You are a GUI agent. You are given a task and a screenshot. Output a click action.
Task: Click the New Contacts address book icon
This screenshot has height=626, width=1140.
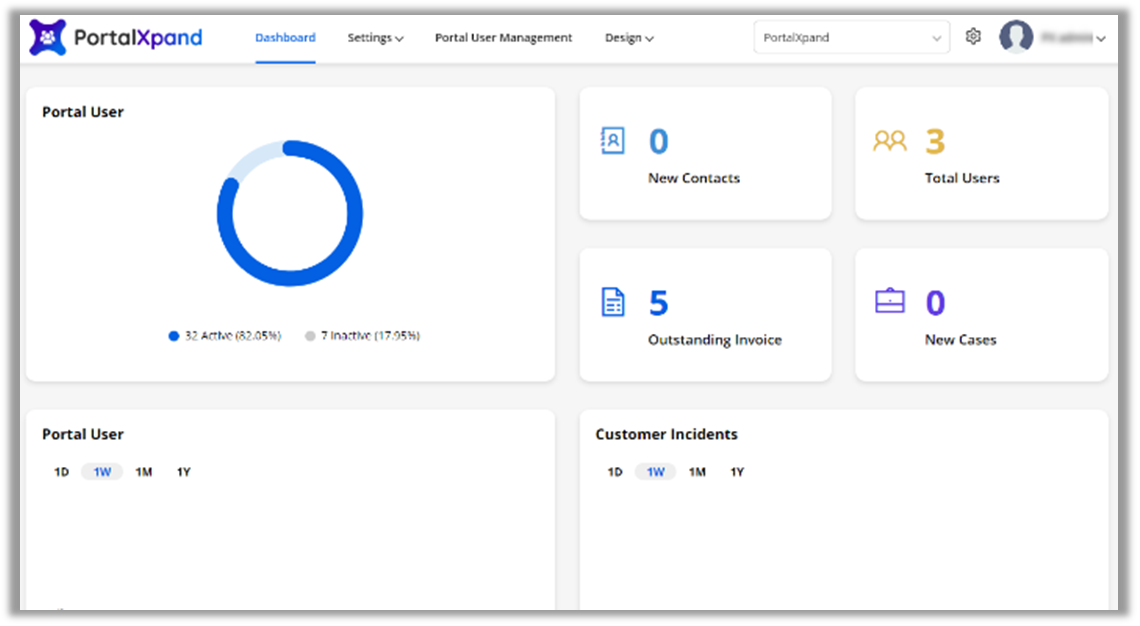pos(613,141)
